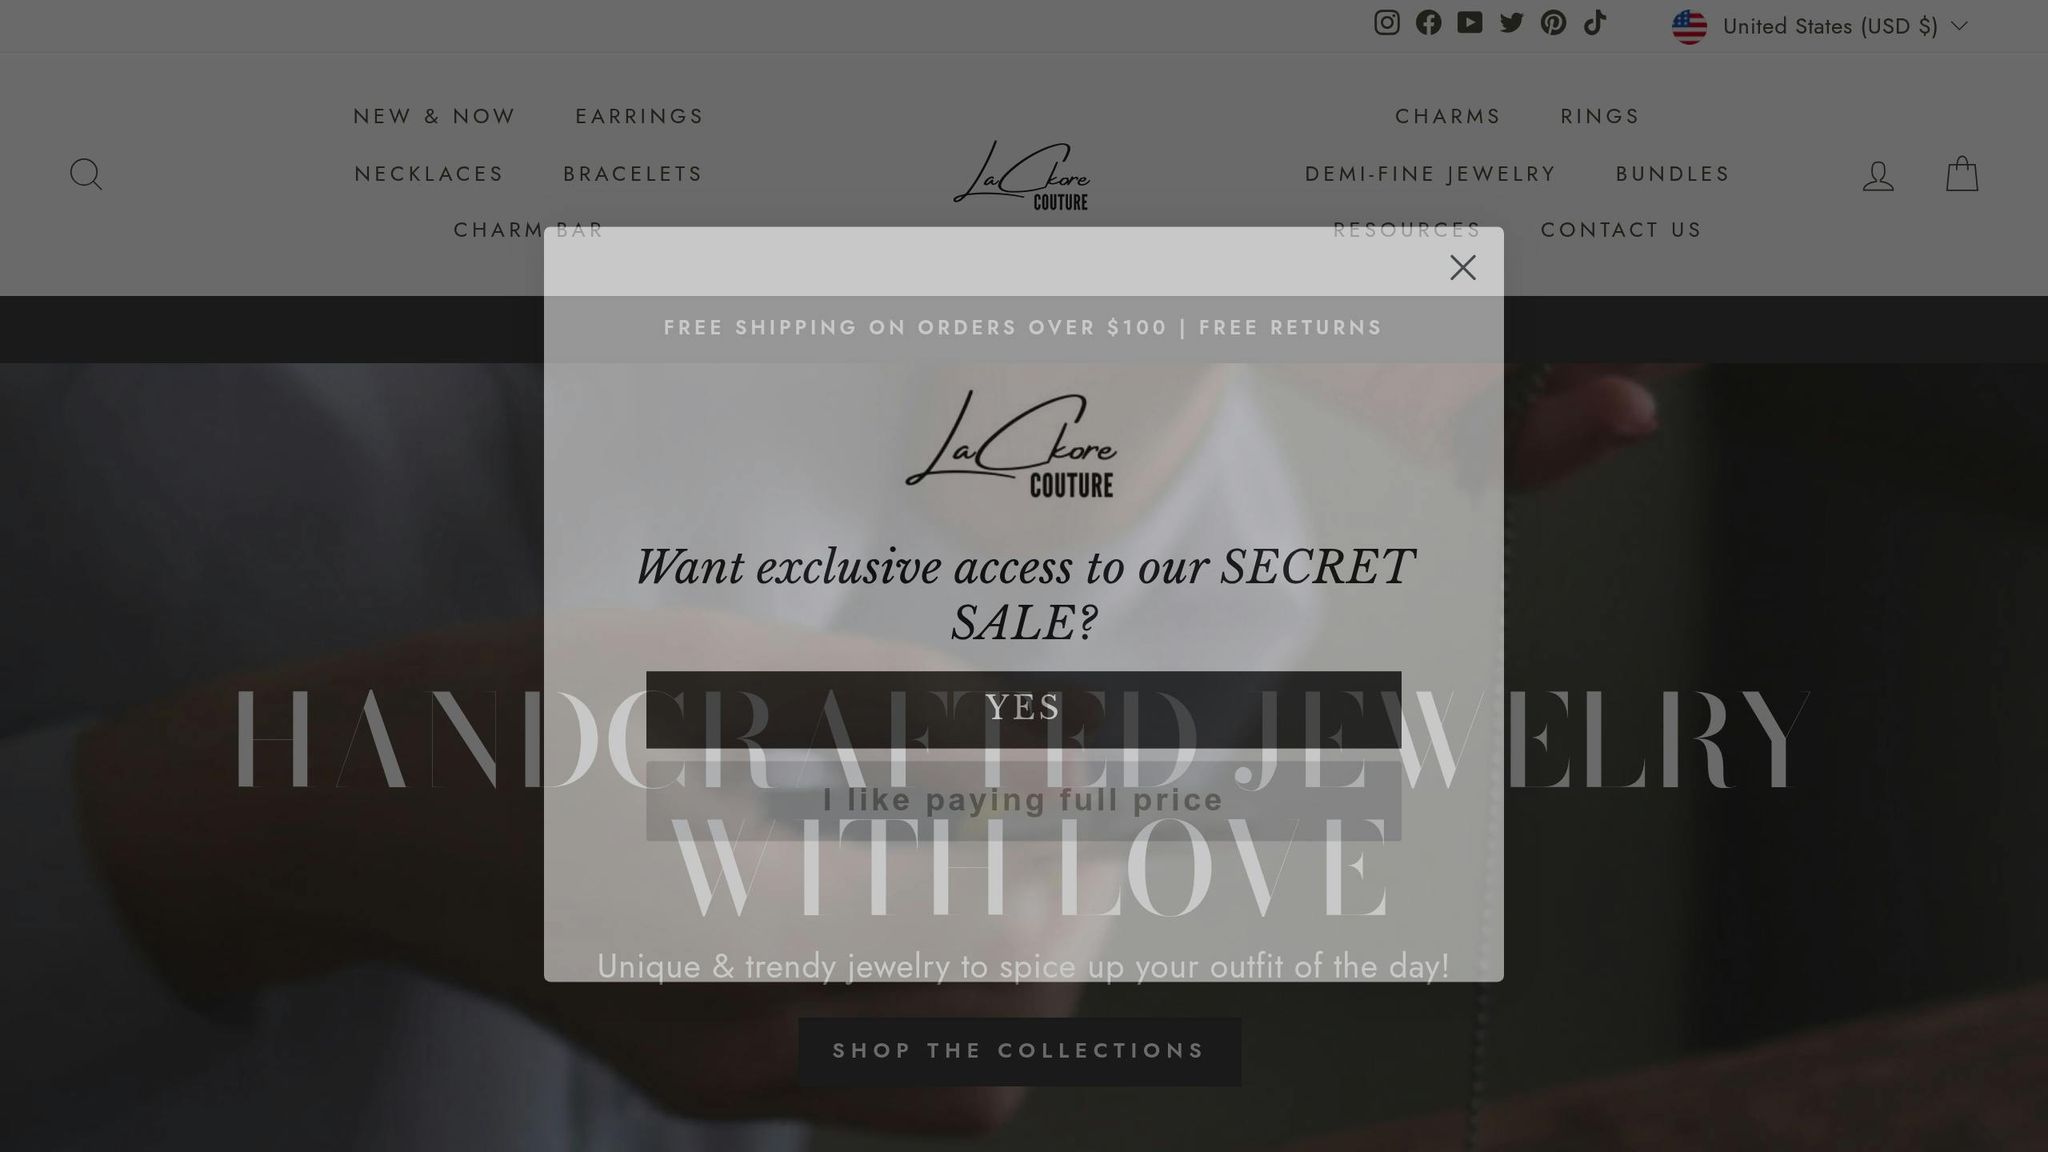2048x1152 pixels.
Task: Close the secret sale popup
Action: pyautogui.click(x=1463, y=268)
